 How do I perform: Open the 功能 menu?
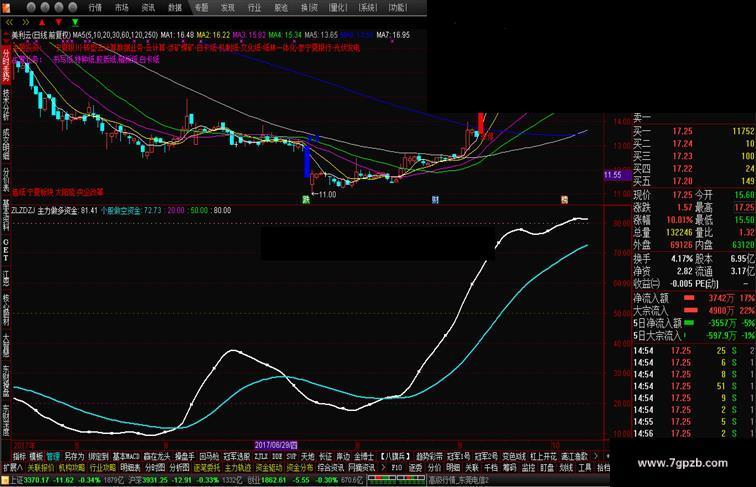398,8
